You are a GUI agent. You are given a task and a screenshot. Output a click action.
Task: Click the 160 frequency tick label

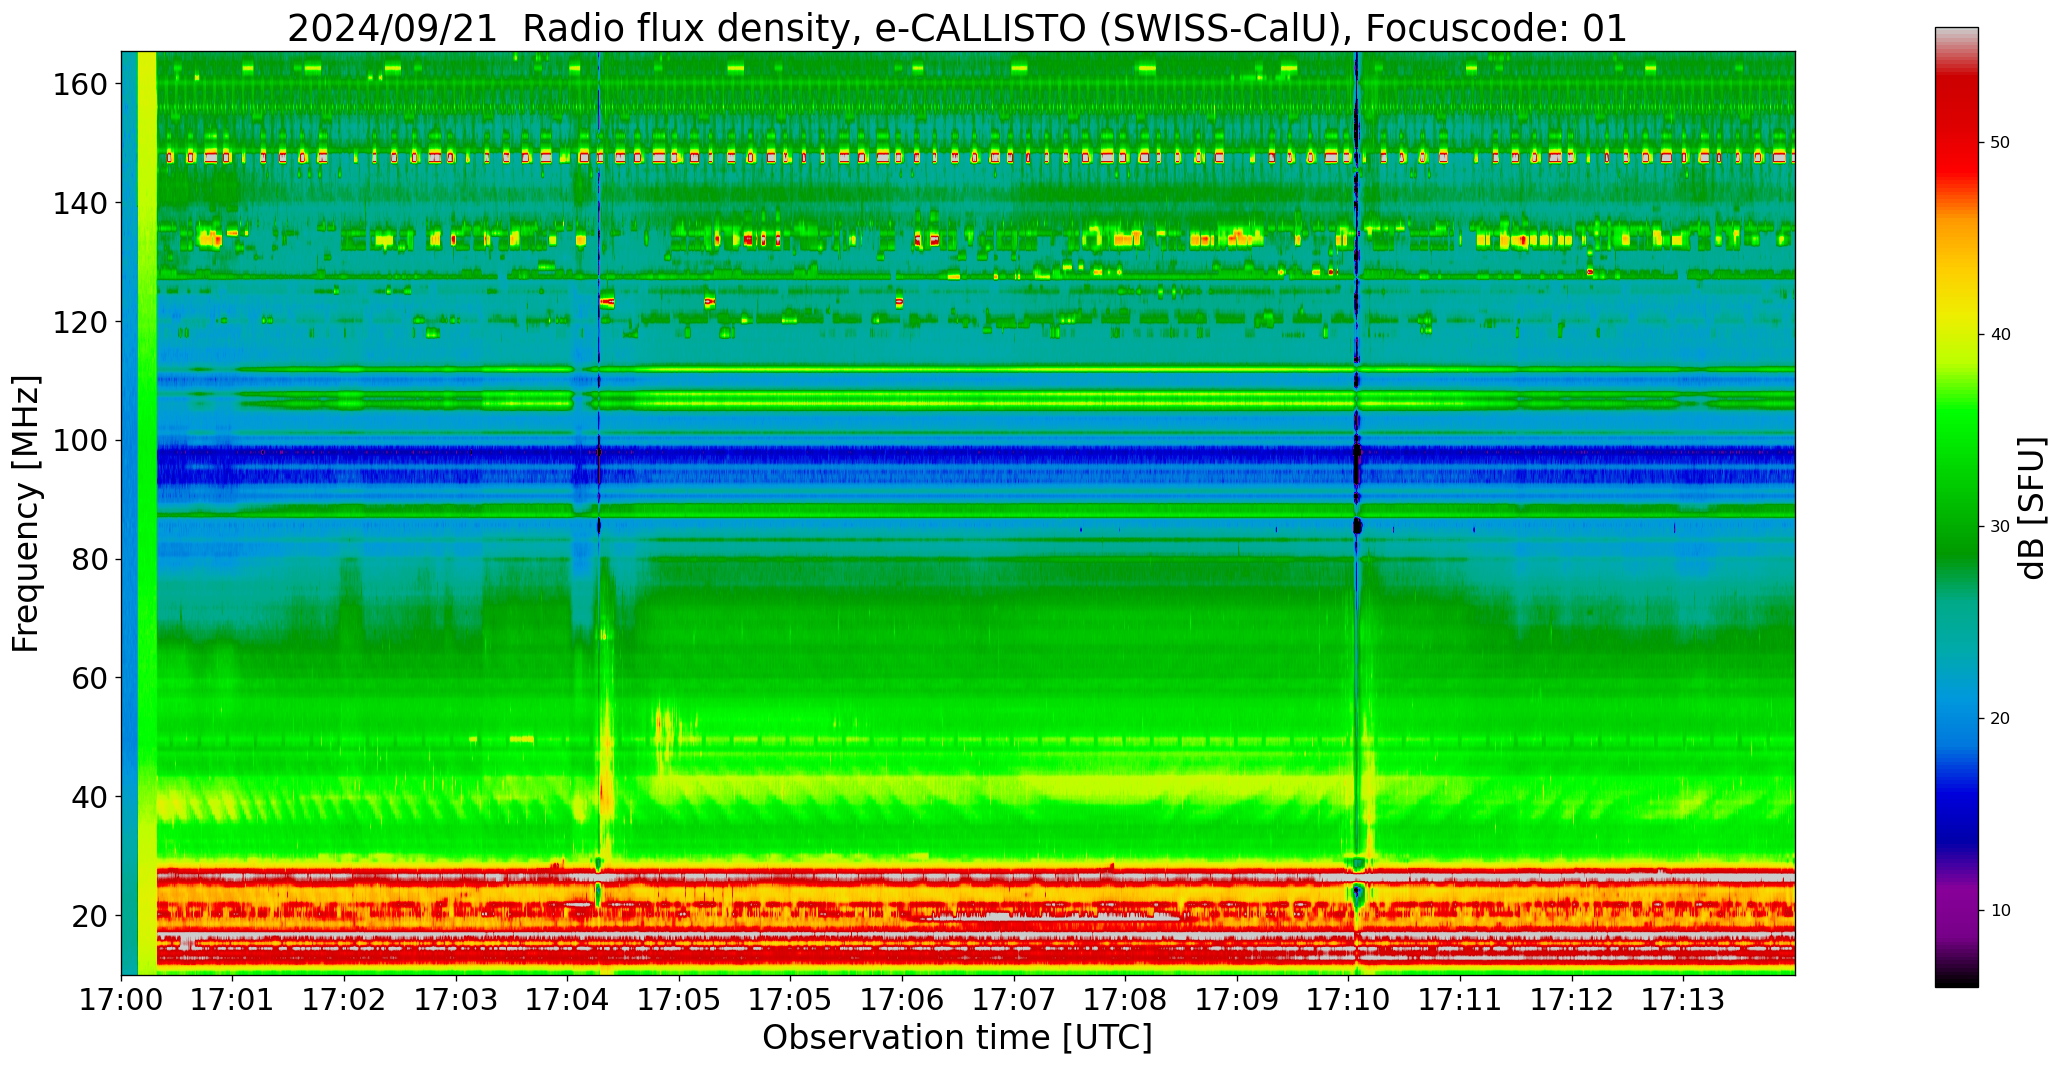(79, 85)
